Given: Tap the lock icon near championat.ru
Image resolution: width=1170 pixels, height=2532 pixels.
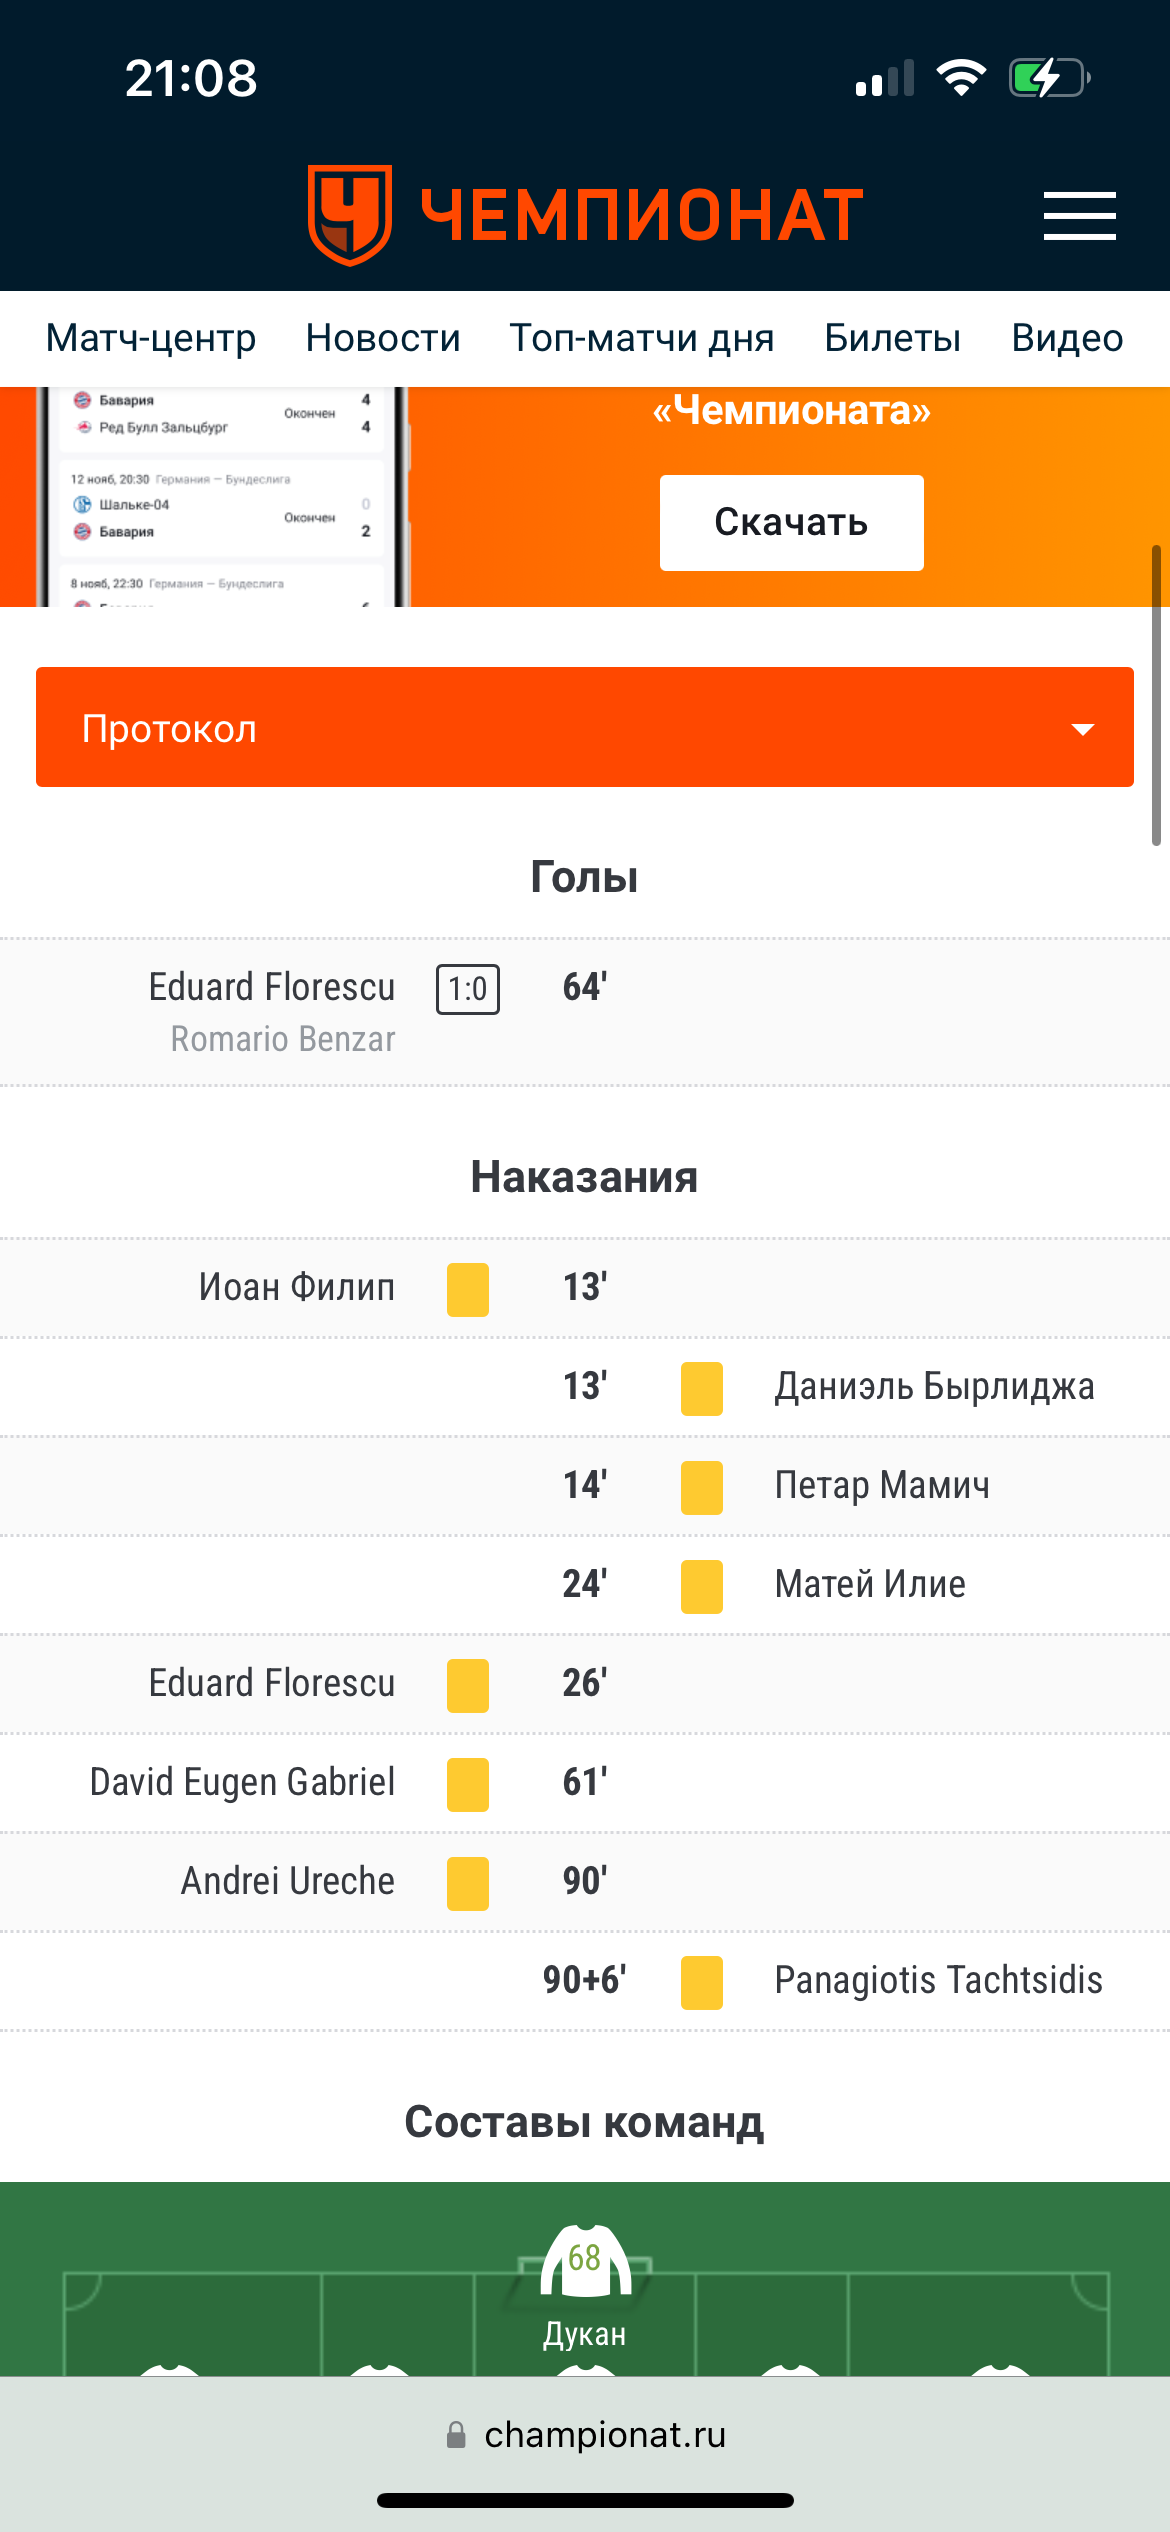Looking at the screenshot, I should [456, 2435].
